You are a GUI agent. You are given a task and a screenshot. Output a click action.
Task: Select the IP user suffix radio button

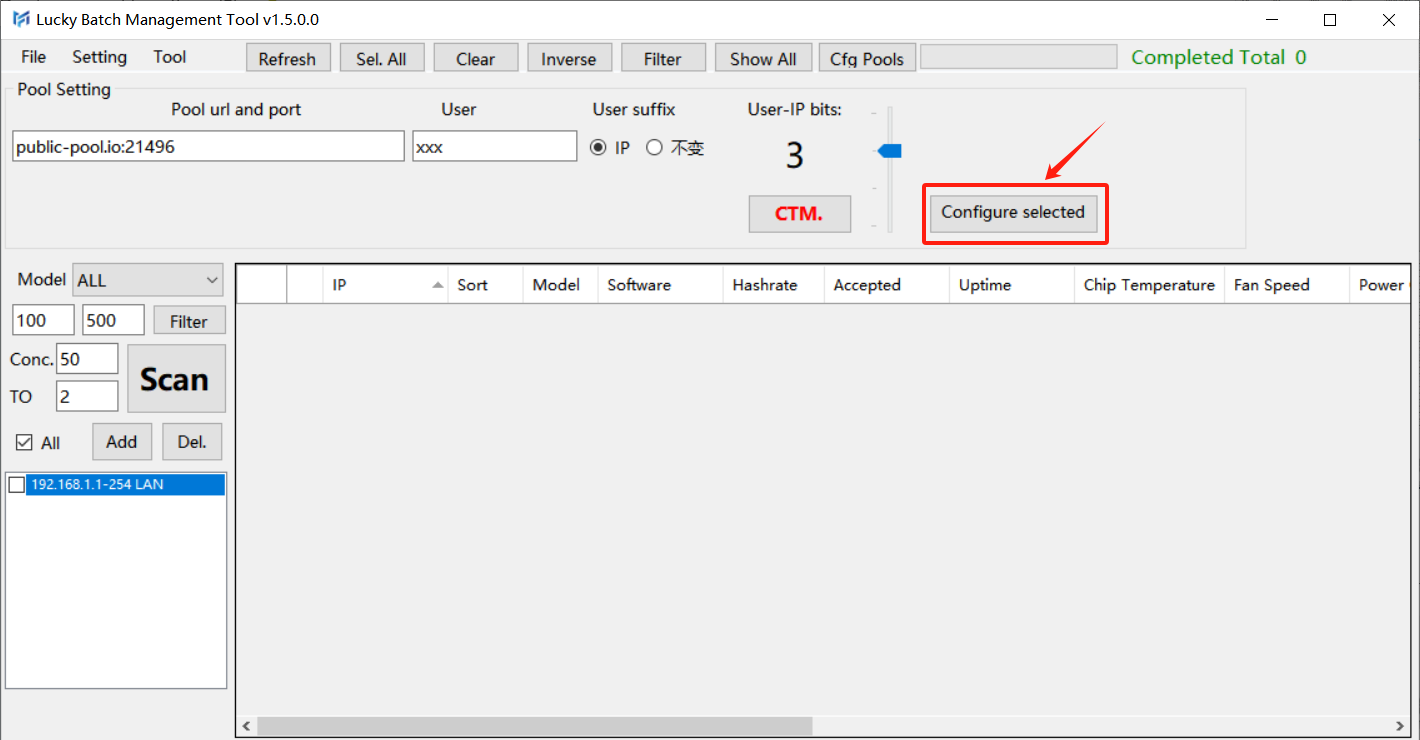pyautogui.click(x=598, y=148)
